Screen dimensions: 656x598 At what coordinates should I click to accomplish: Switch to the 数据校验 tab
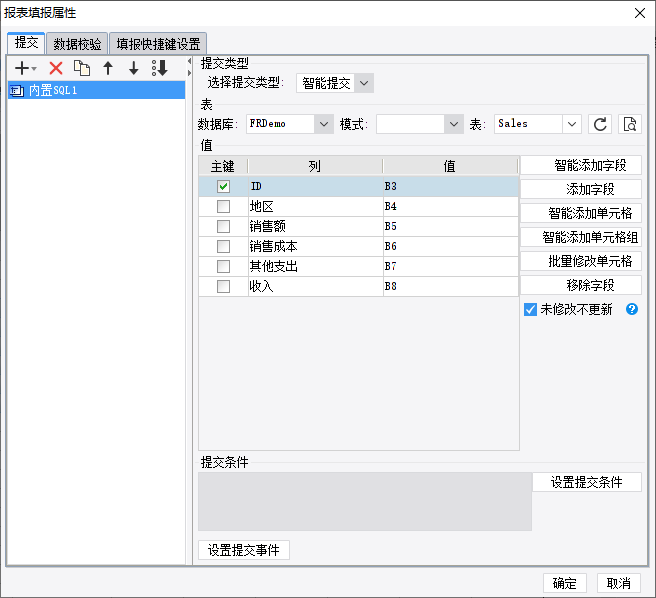[77, 44]
